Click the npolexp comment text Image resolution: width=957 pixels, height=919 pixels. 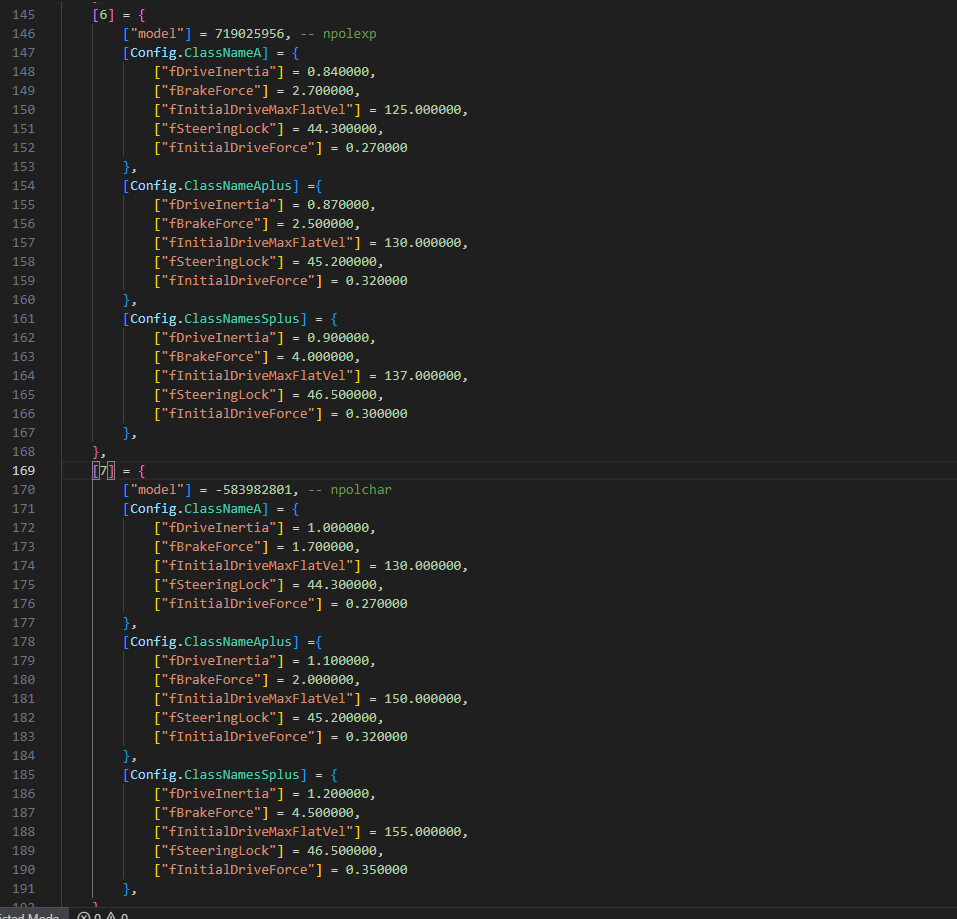click(x=350, y=34)
